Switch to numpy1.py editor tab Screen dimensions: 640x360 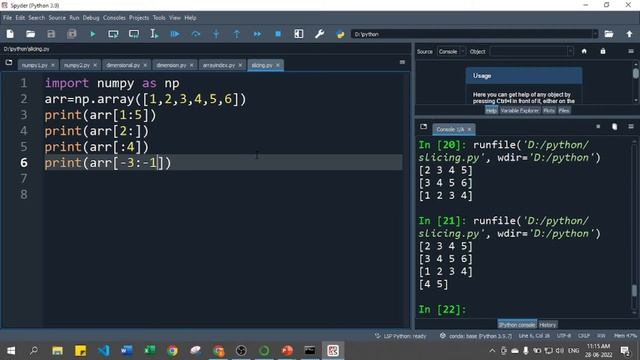[35, 65]
